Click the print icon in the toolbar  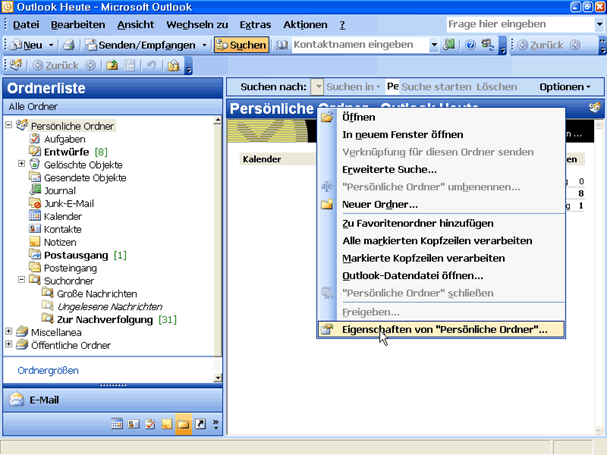tap(69, 45)
